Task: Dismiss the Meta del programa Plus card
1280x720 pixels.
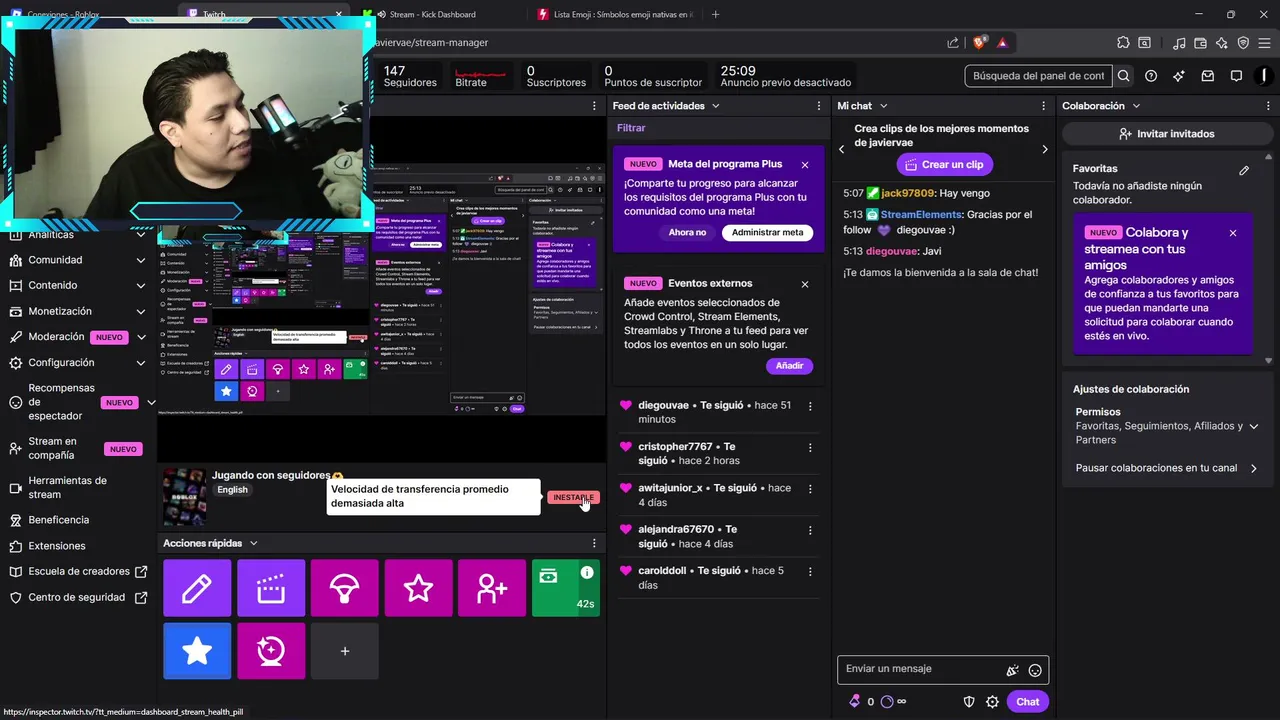Action: [x=805, y=164]
